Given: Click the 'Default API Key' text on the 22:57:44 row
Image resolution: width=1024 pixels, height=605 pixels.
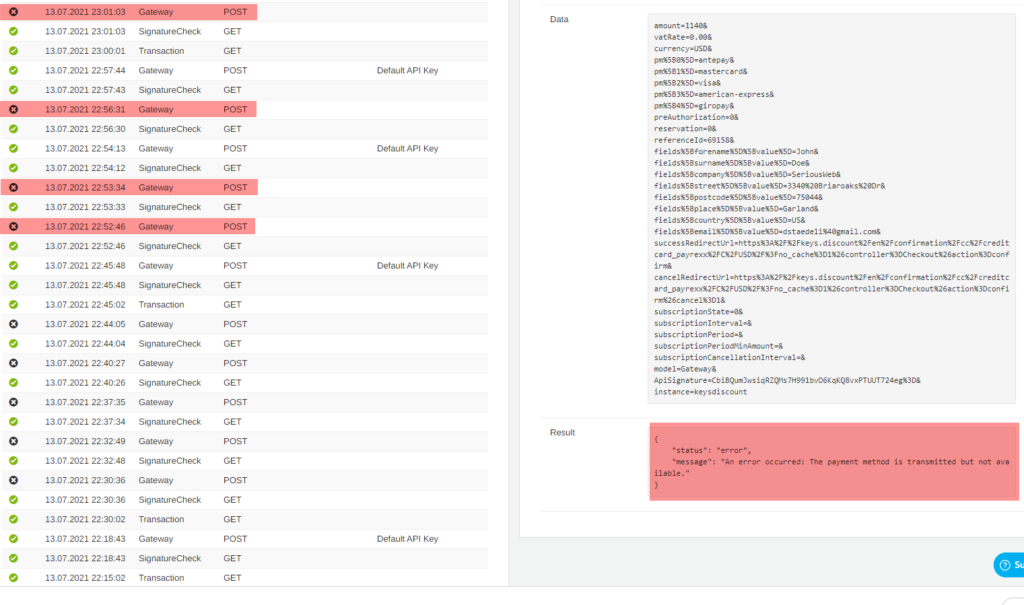Looking at the screenshot, I should (407, 71).
